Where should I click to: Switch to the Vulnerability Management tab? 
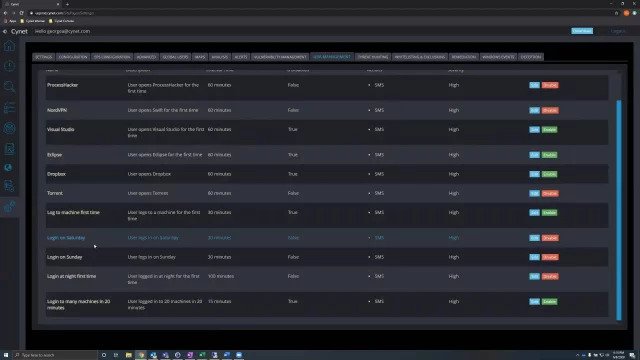(280, 57)
